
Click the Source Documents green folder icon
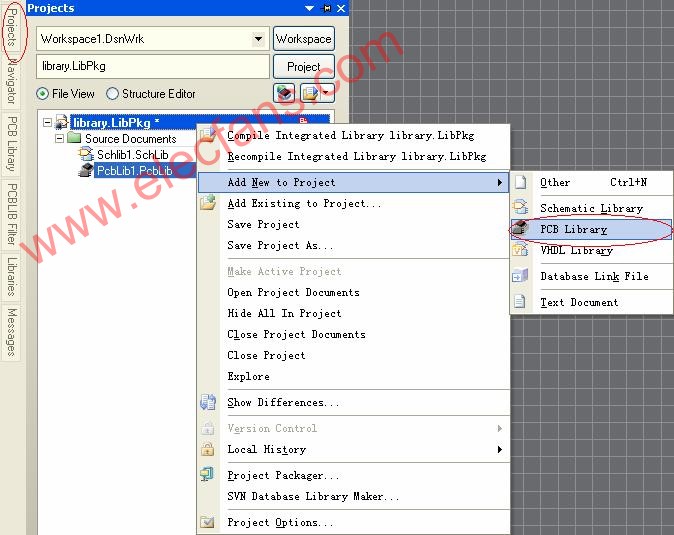[74, 138]
